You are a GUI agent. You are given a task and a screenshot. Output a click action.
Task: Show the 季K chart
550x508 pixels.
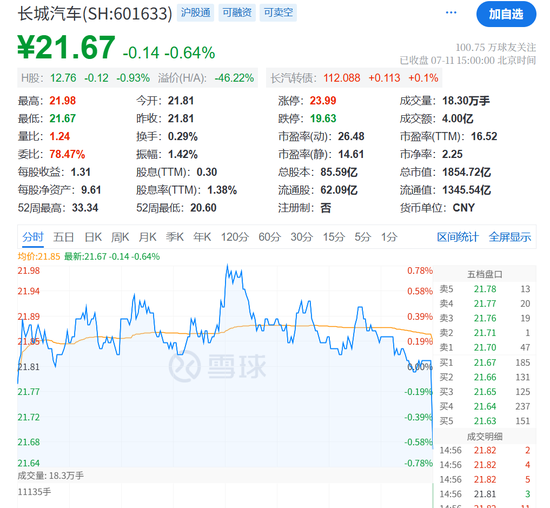[175, 237]
